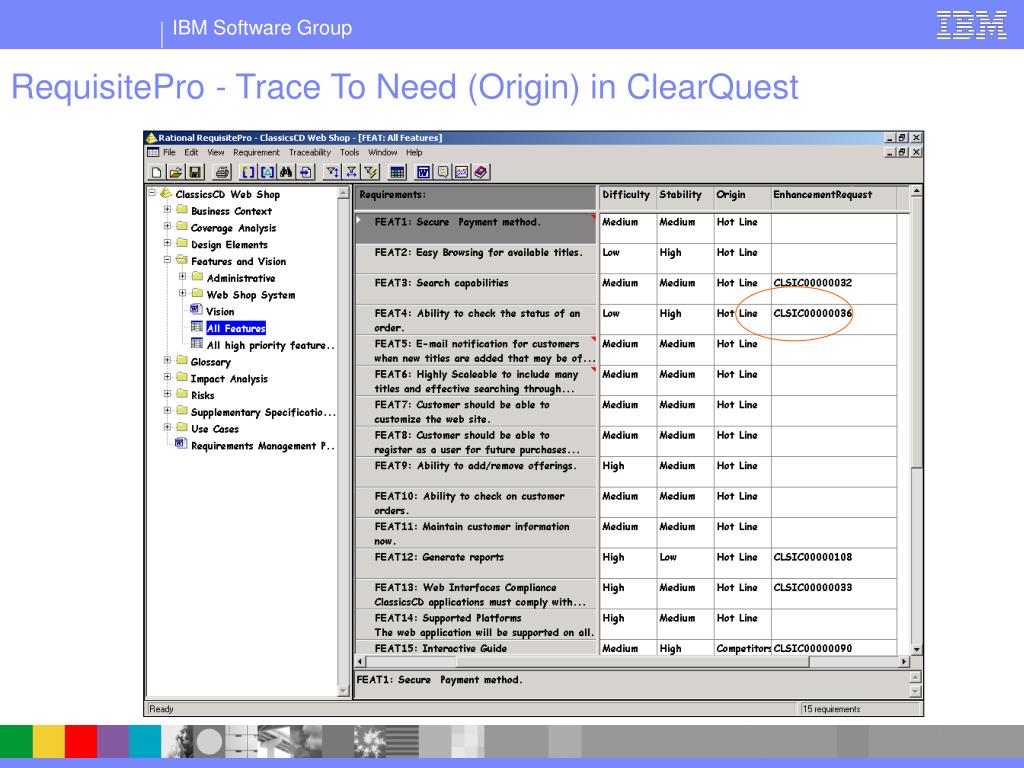Screen dimensions: 1024x768
Task: Click the Open folder toolbar icon
Action: [176, 172]
